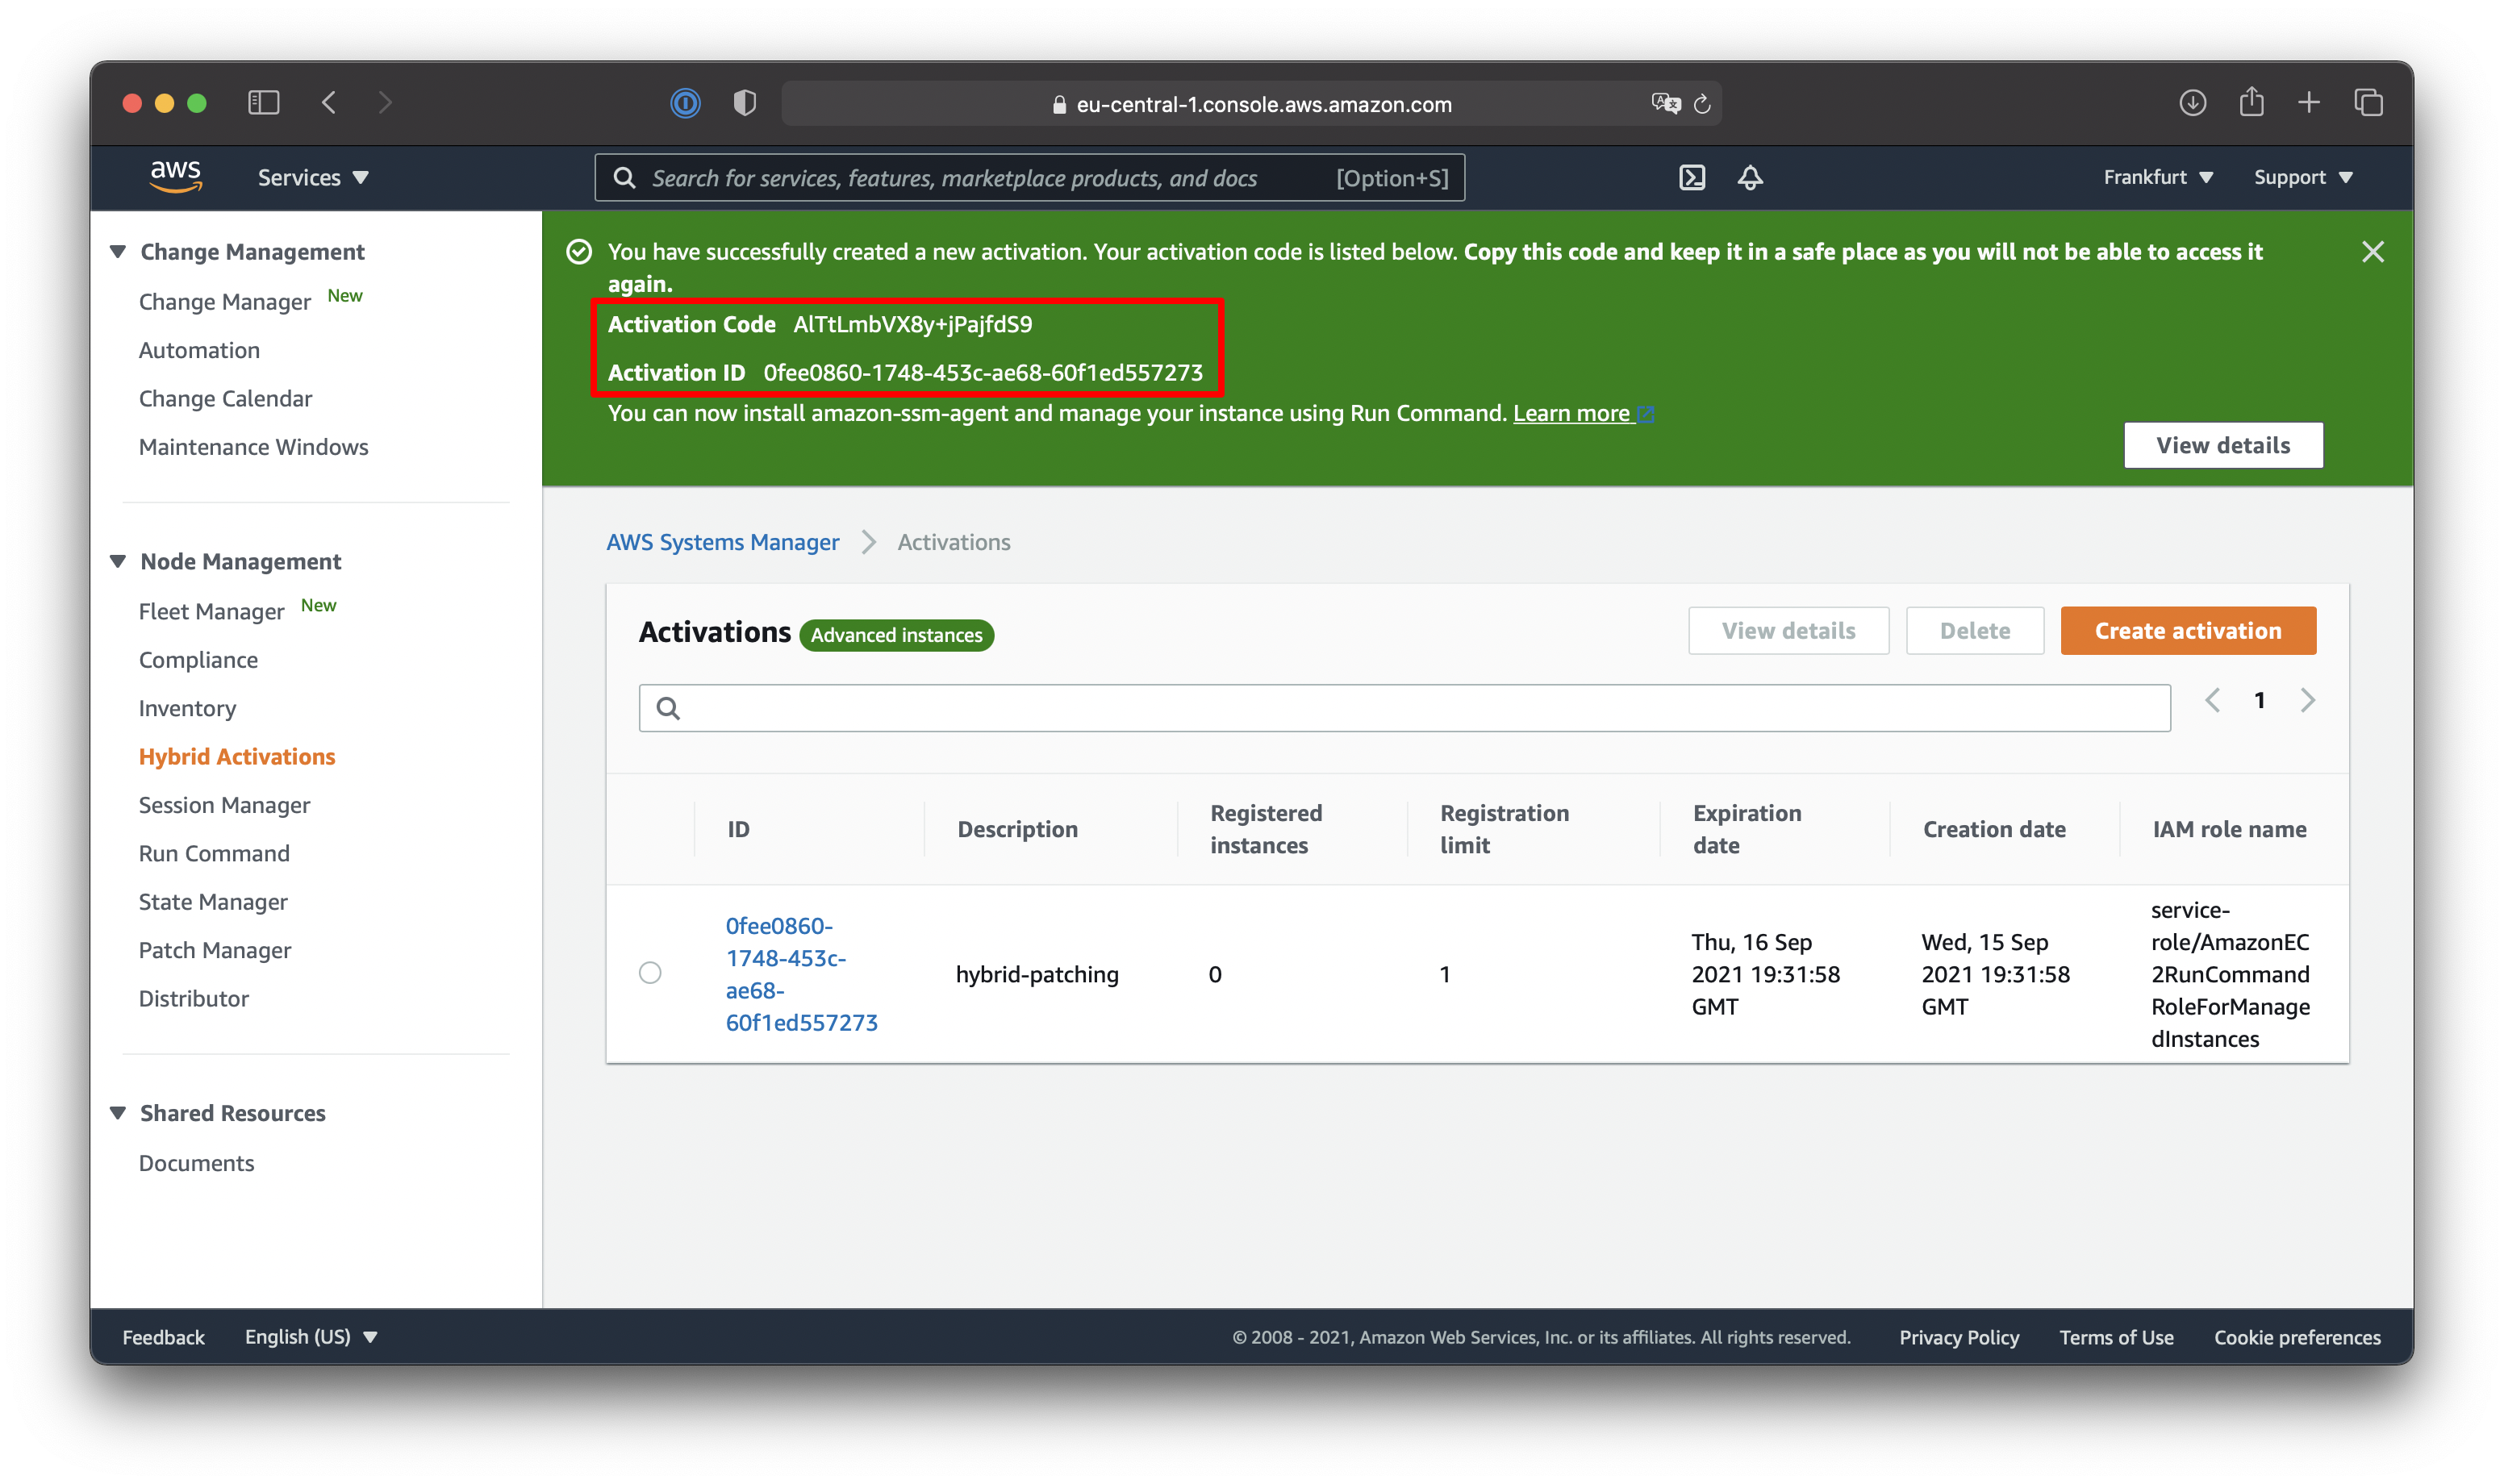Open Patch Manager in sidebar
This screenshot has width=2504, height=1484.
(x=215, y=950)
